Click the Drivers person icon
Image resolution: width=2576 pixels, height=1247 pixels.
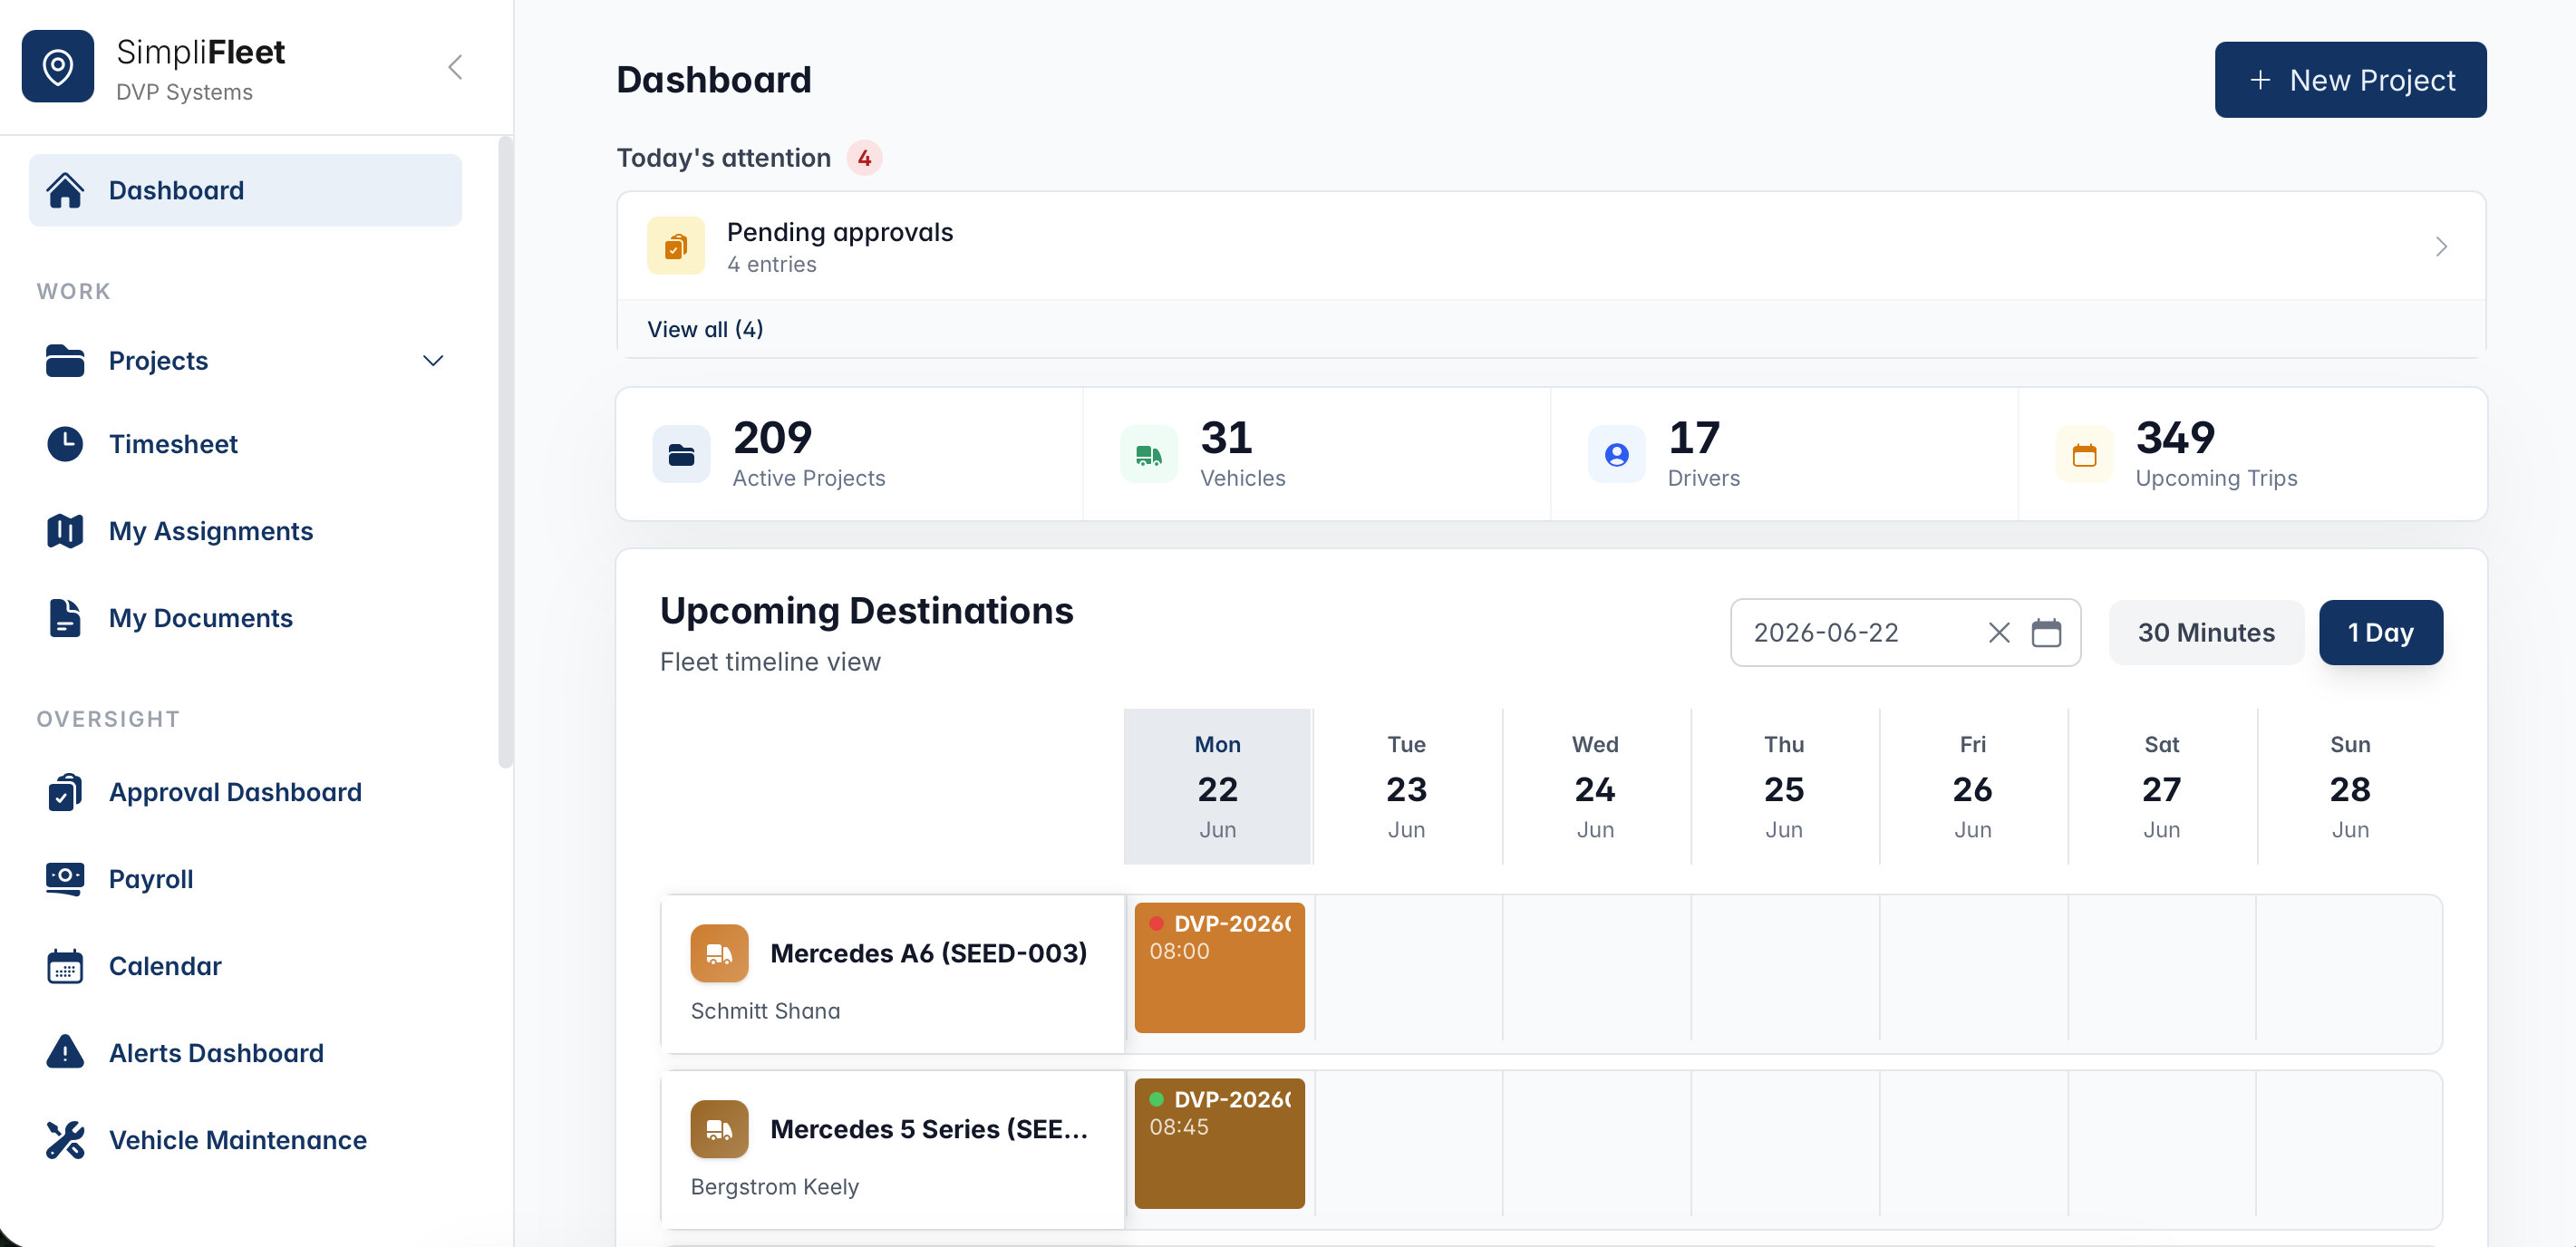(1617, 455)
